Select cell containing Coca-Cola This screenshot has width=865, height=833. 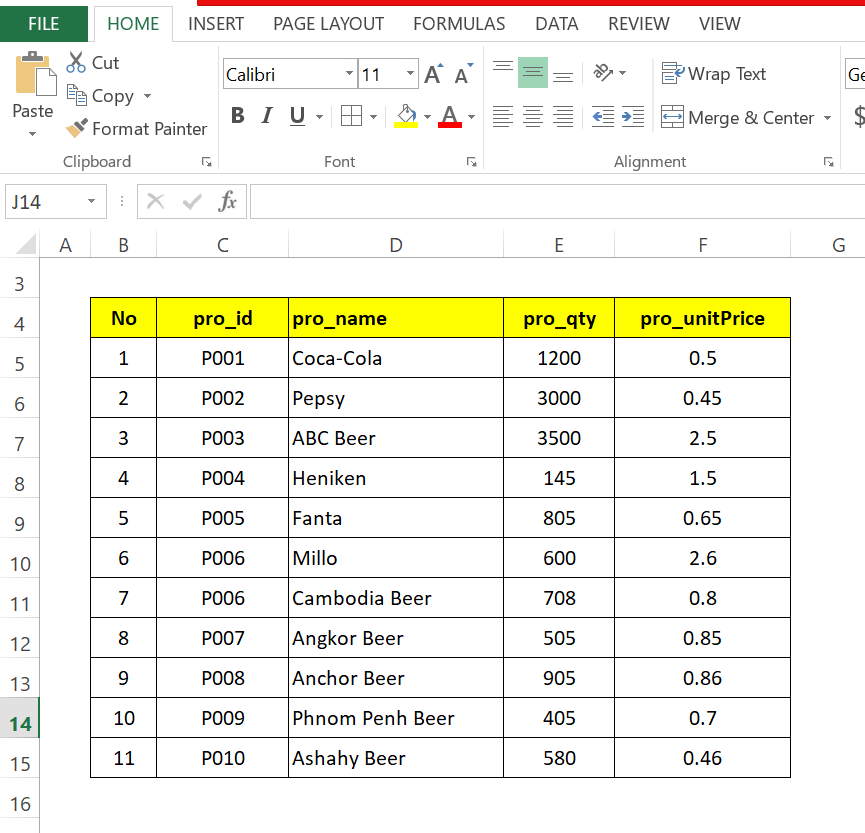(x=396, y=358)
